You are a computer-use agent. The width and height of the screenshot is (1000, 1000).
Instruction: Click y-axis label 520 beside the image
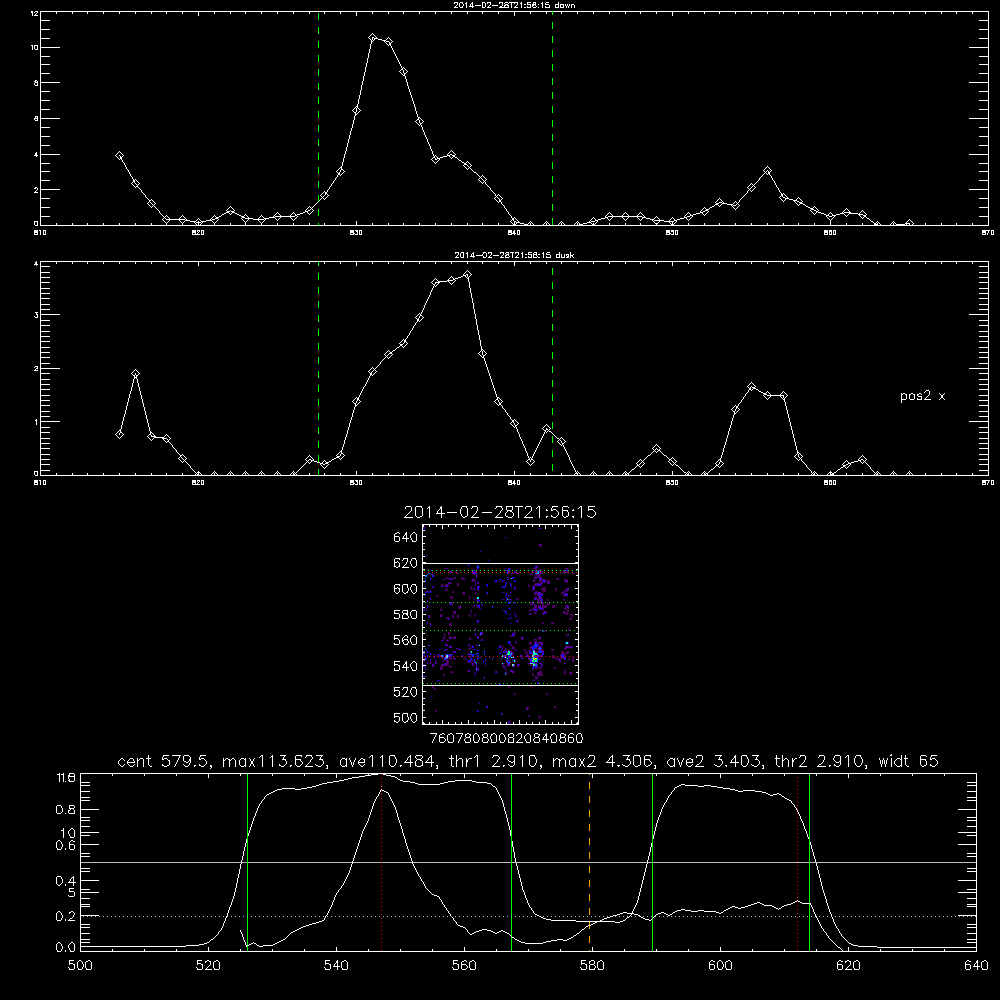[406, 692]
